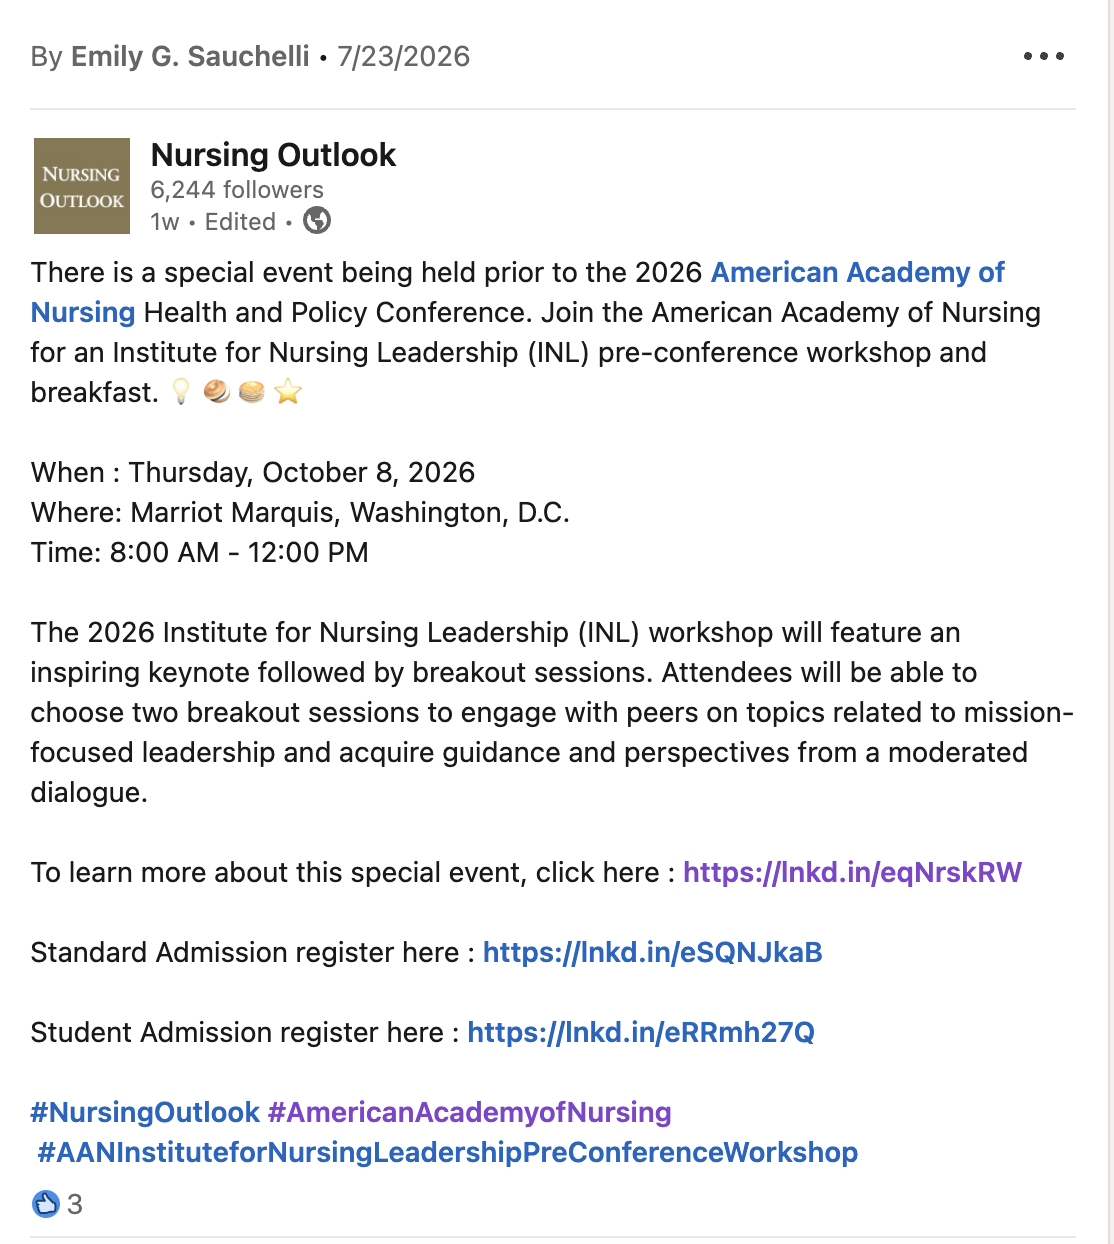
Task: Click the #AANInstituteforNursingLeadershipPreConferenceWorkshop hashtag
Action: pyautogui.click(x=447, y=1152)
